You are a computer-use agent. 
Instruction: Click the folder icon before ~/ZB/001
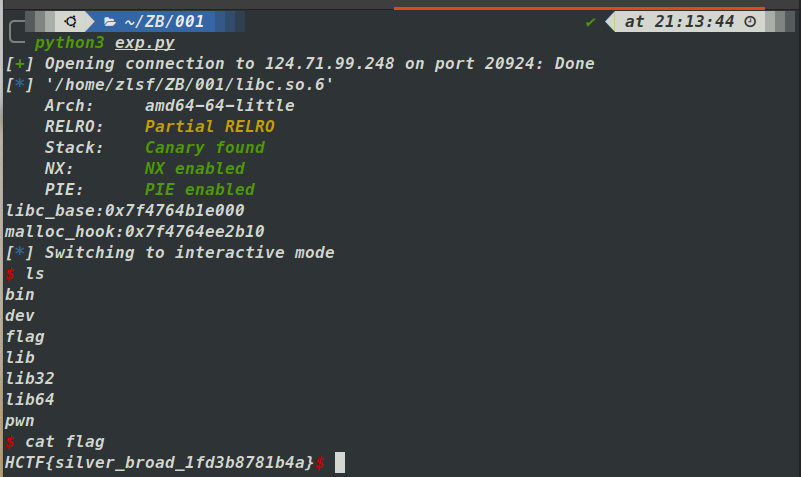(x=110, y=21)
